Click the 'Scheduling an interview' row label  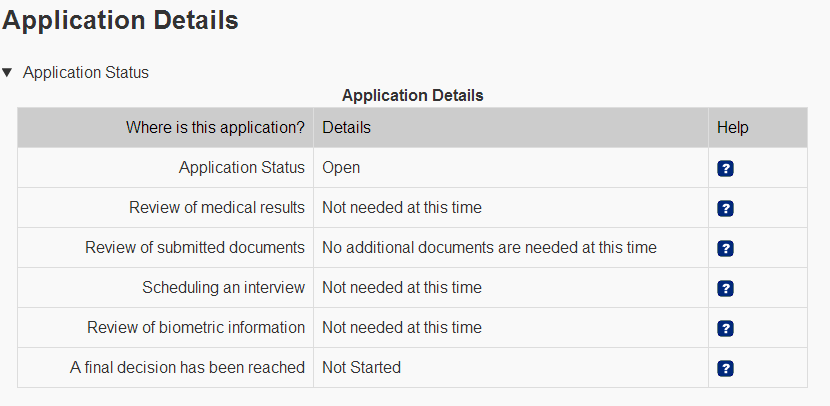(223, 288)
